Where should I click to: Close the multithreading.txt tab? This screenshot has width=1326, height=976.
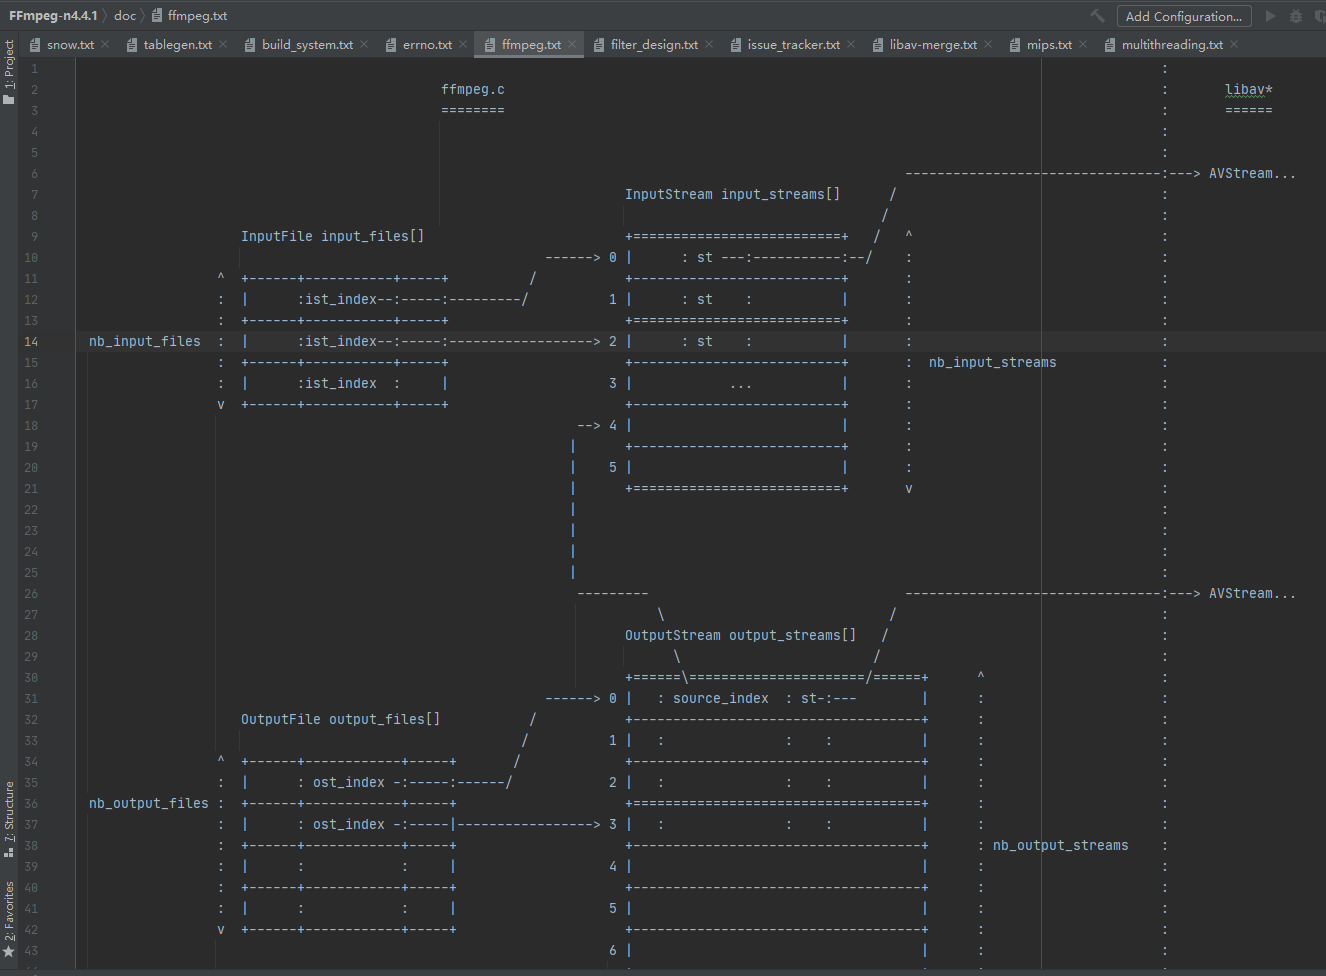(1234, 44)
